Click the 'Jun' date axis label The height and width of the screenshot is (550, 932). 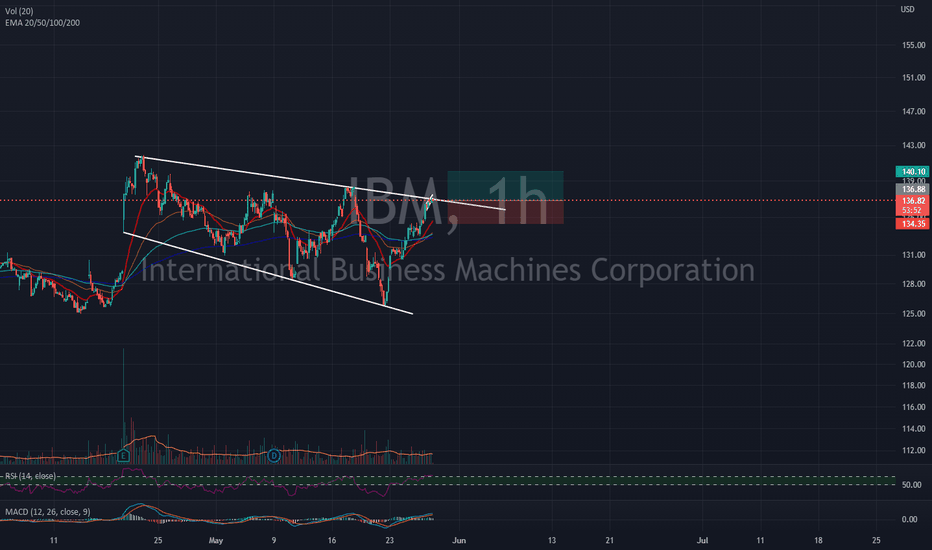(x=459, y=540)
